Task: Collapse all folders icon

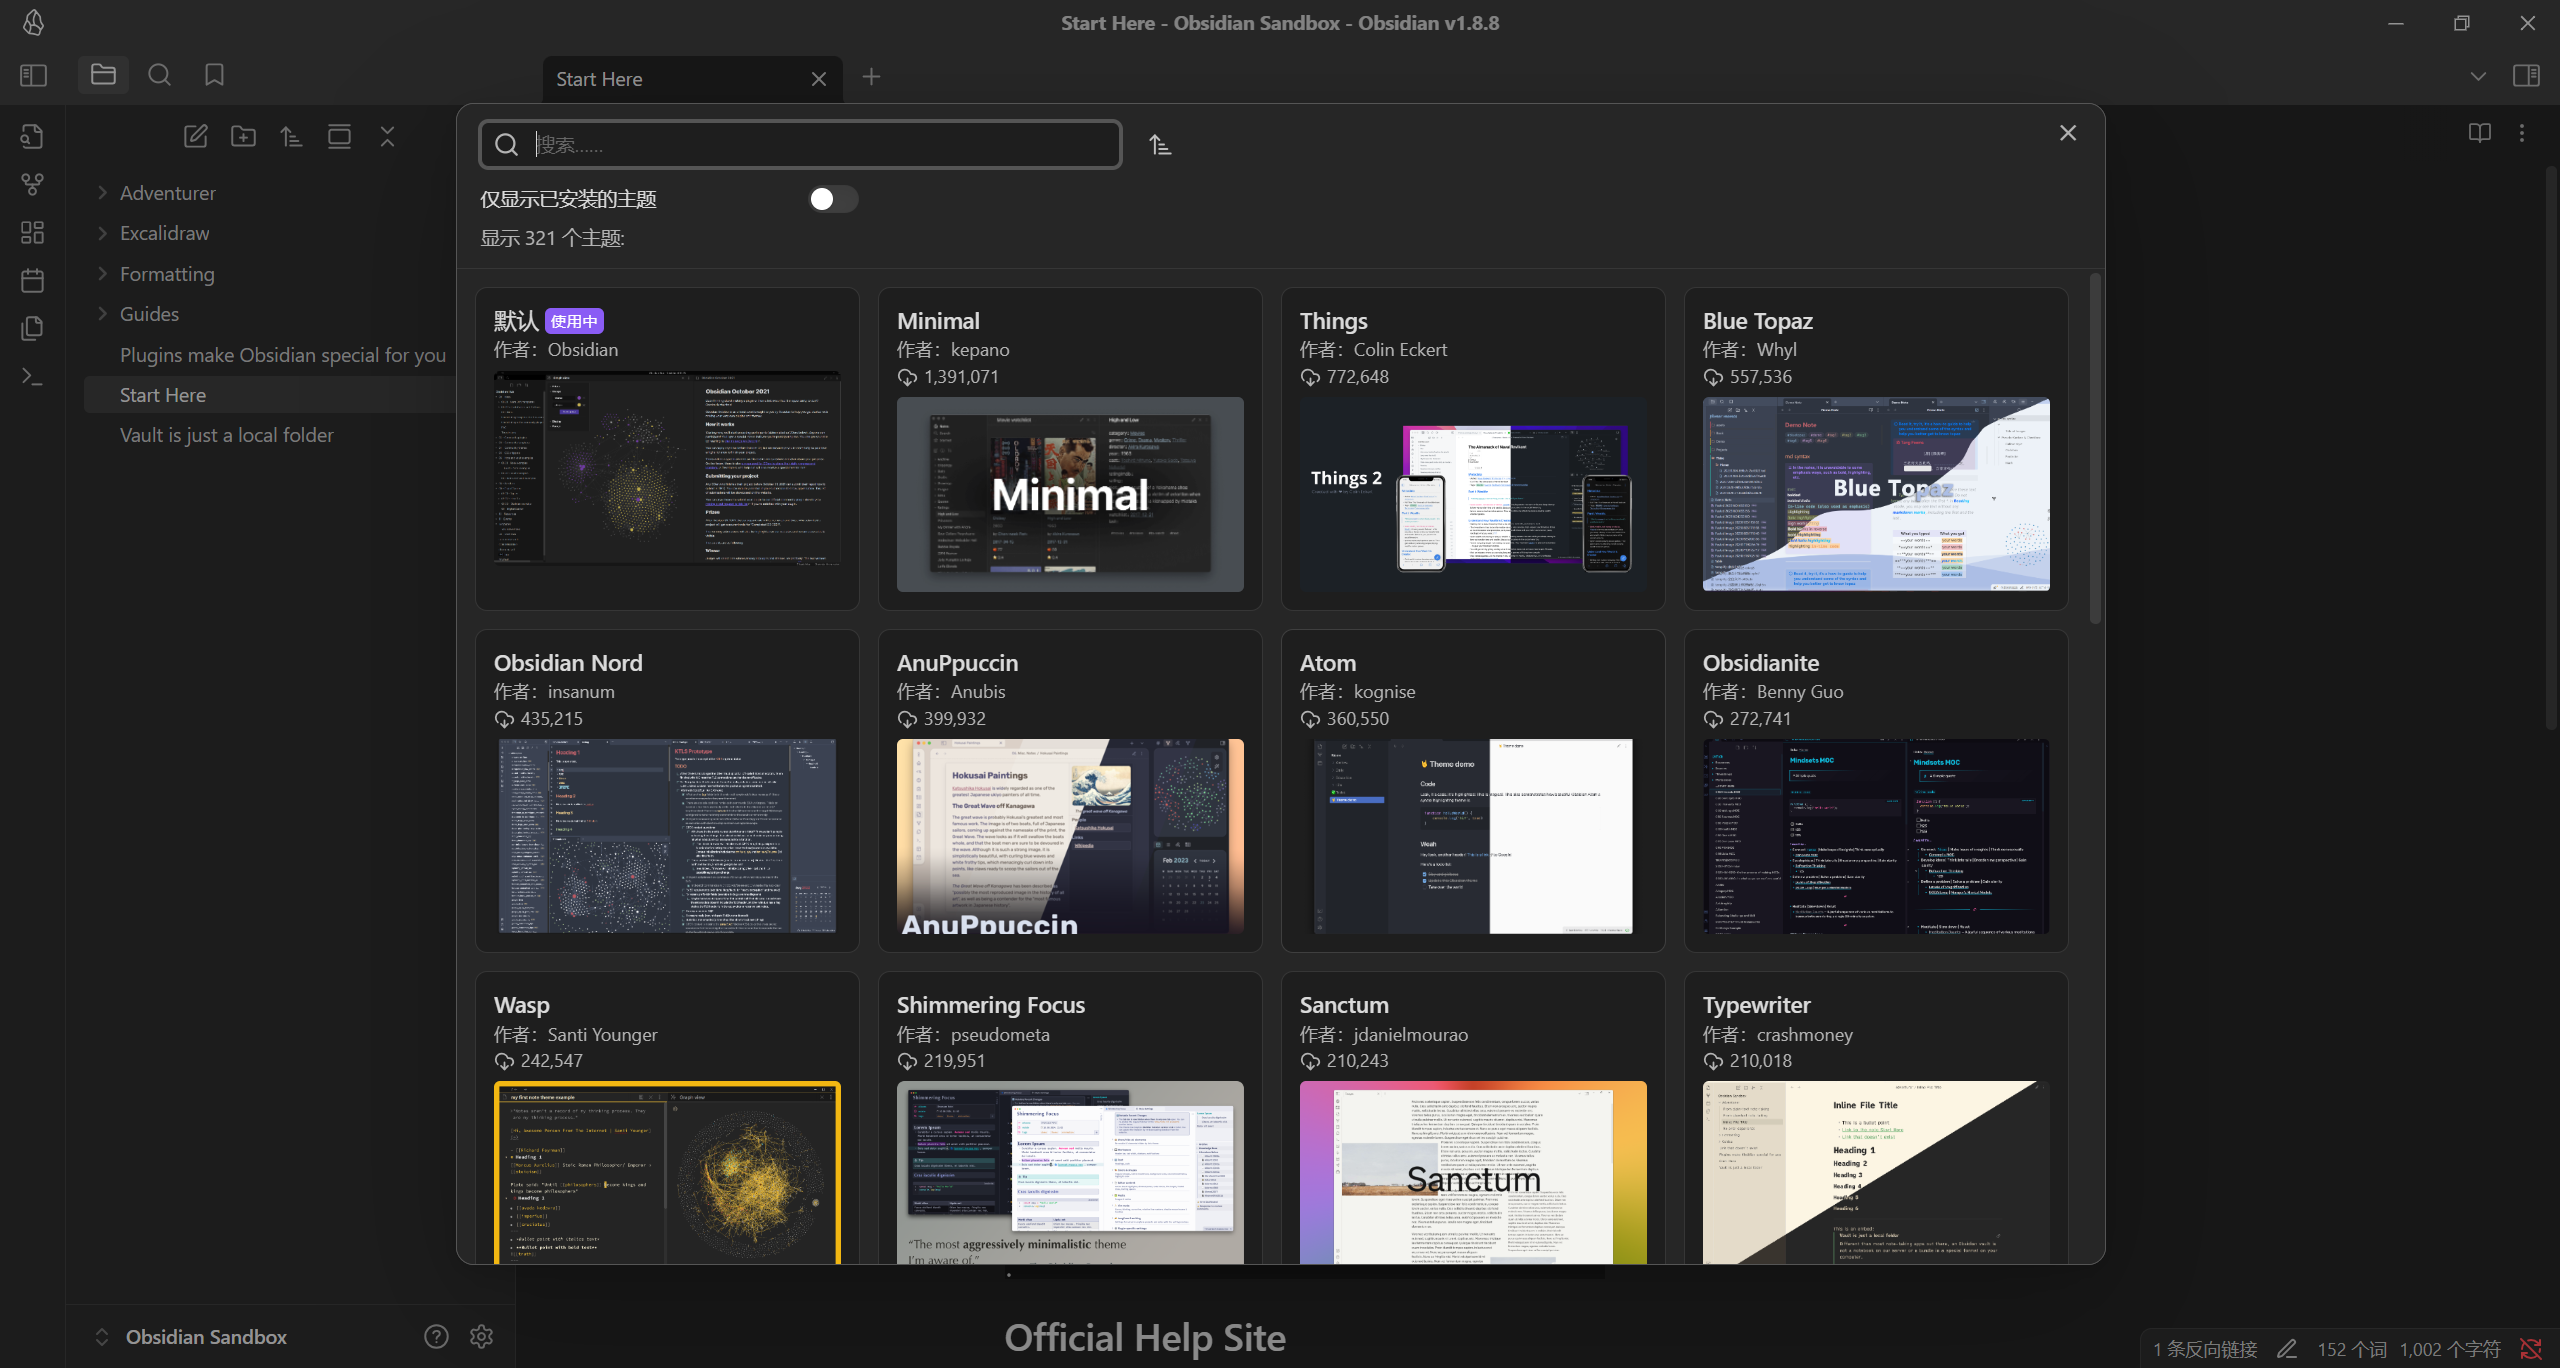Action: 388,137
